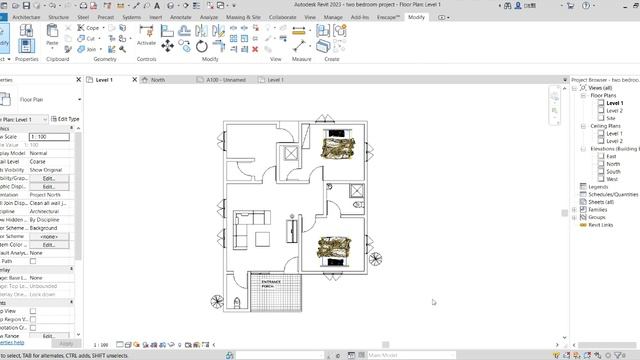The image size is (640, 360).
Task: Open the Architecture ribbon tab
Action: 26,17
